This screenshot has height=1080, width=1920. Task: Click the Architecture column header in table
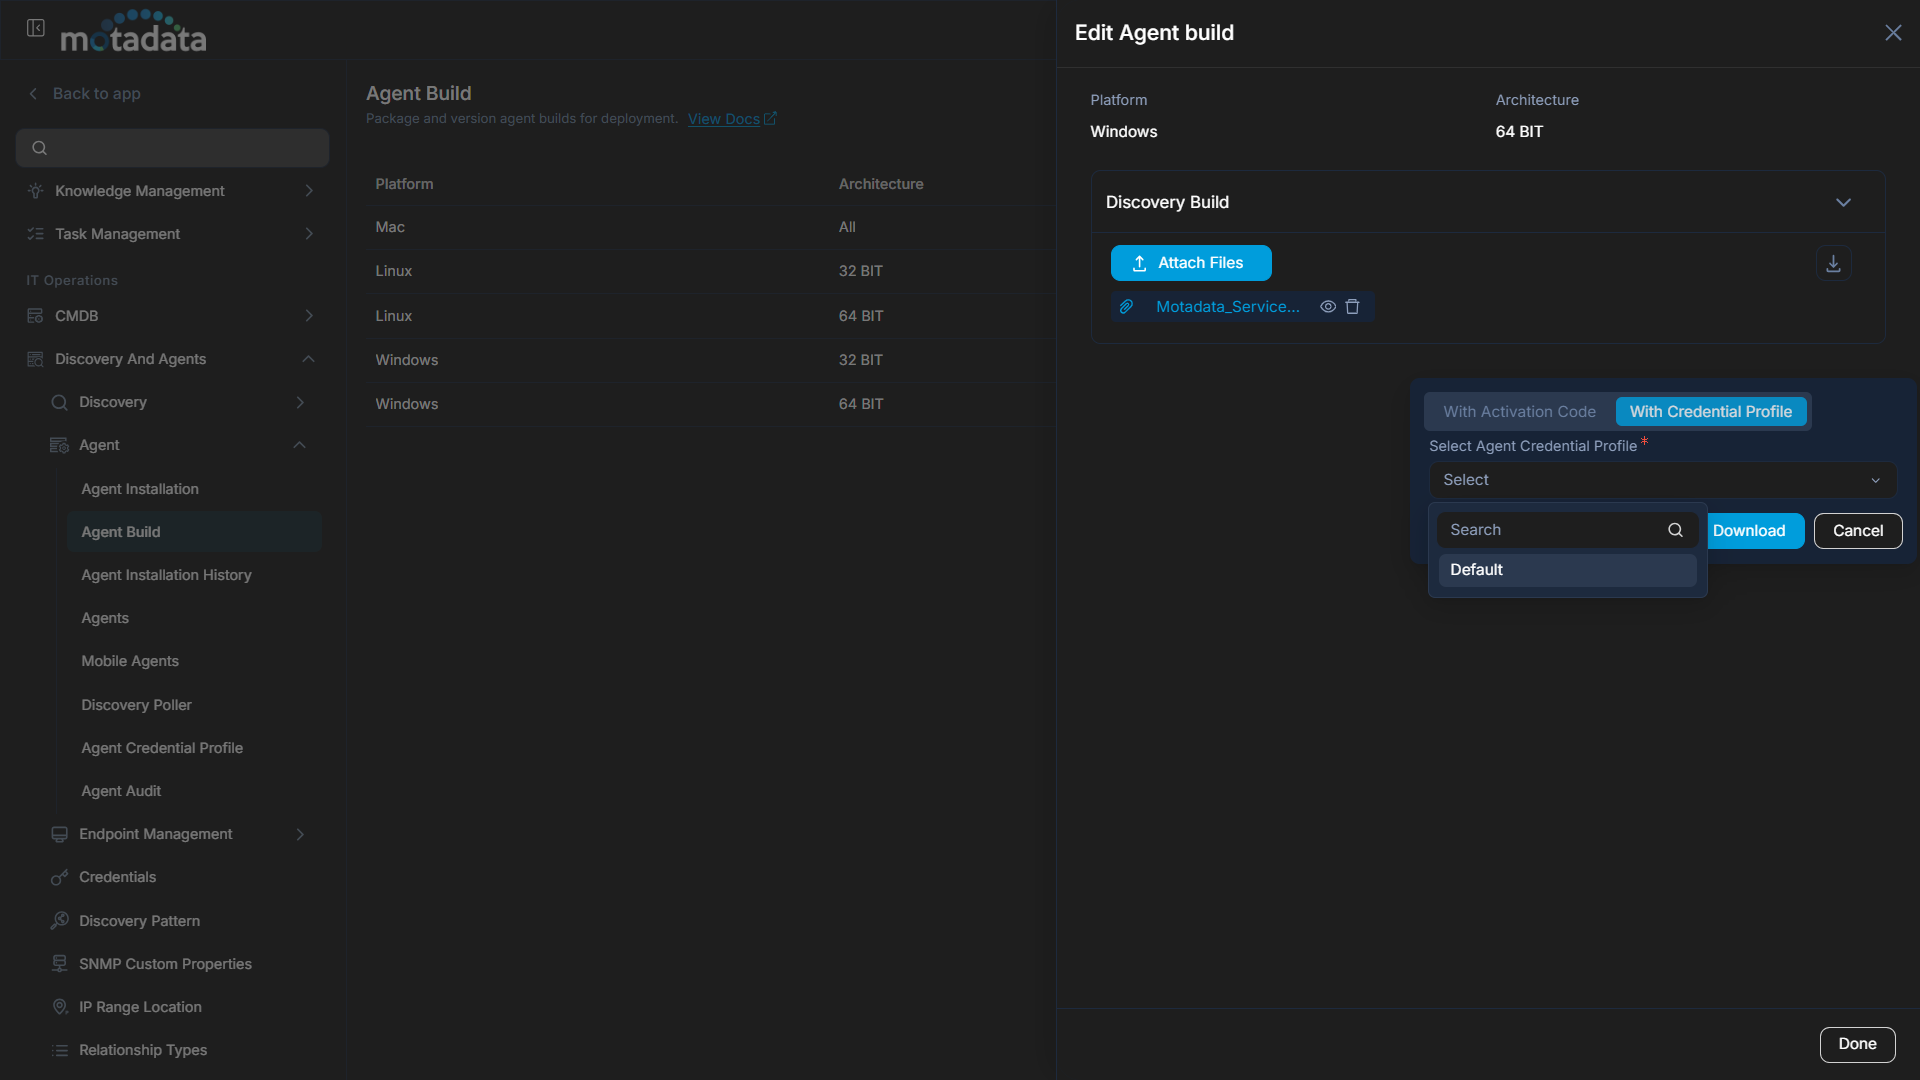click(x=881, y=184)
